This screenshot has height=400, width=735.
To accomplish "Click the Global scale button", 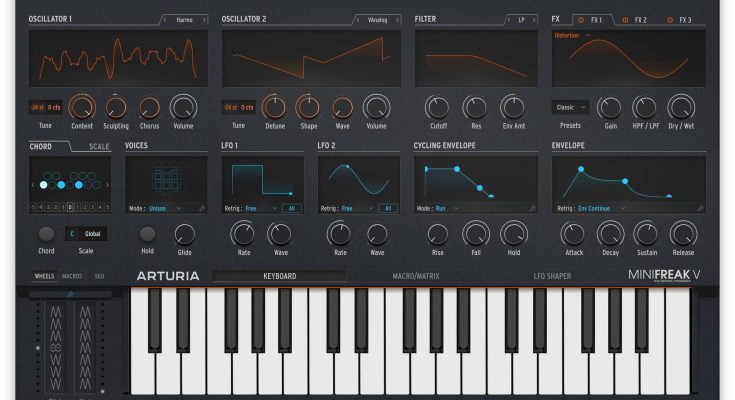I will point(92,233).
